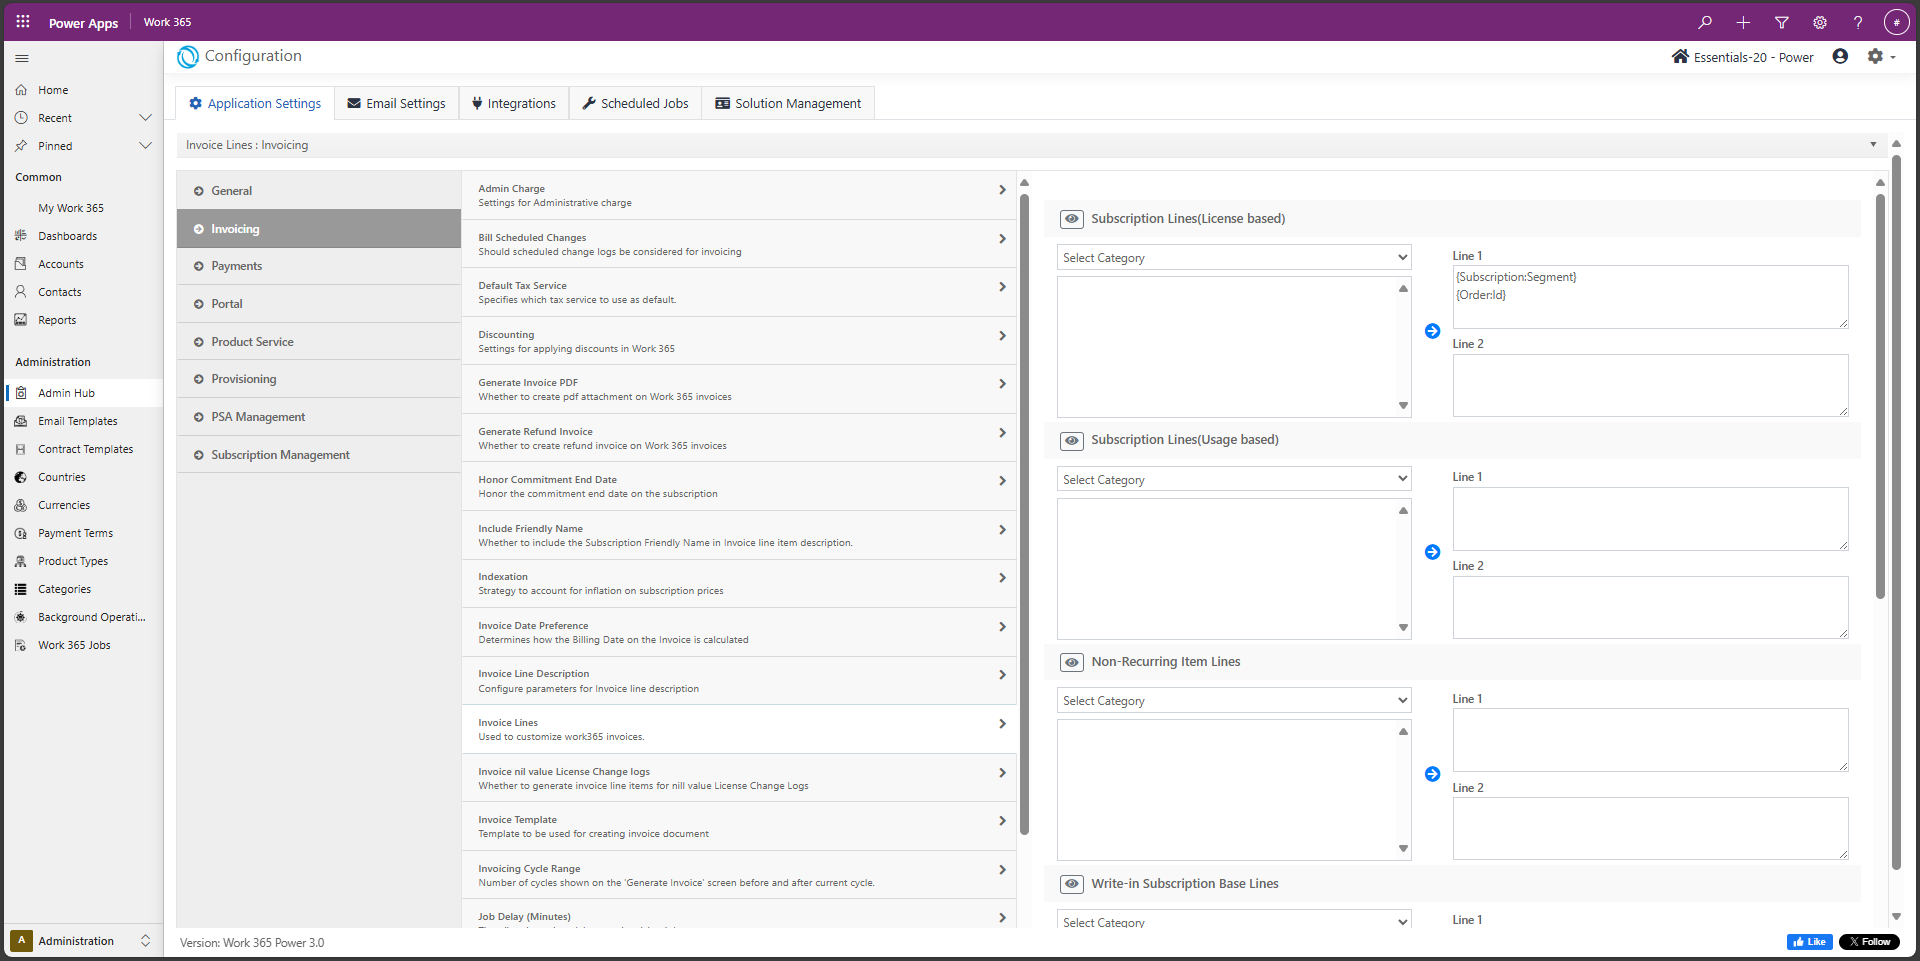Switch to Email Settings tab
The width and height of the screenshot is (1920, 961).
pyautogui.click(x=396, y=103)
